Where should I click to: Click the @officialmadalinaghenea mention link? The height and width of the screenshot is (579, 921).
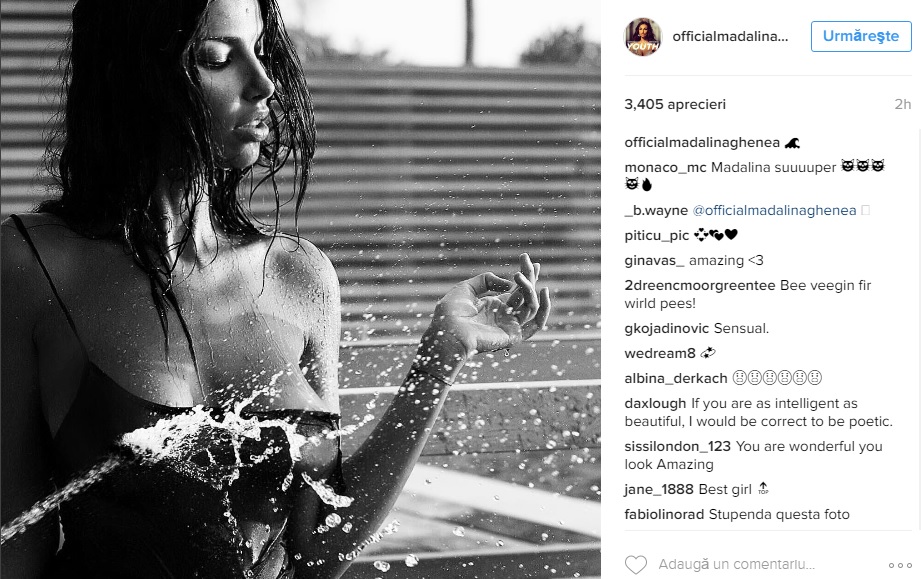[x=774, y=210]
